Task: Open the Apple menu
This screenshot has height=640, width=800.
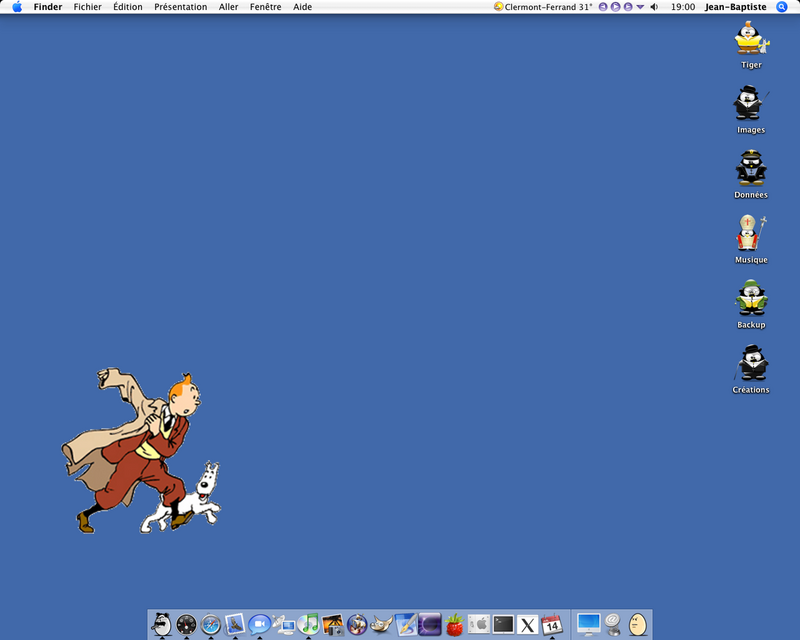Action: pyautogui.click(x=17, y=7)
